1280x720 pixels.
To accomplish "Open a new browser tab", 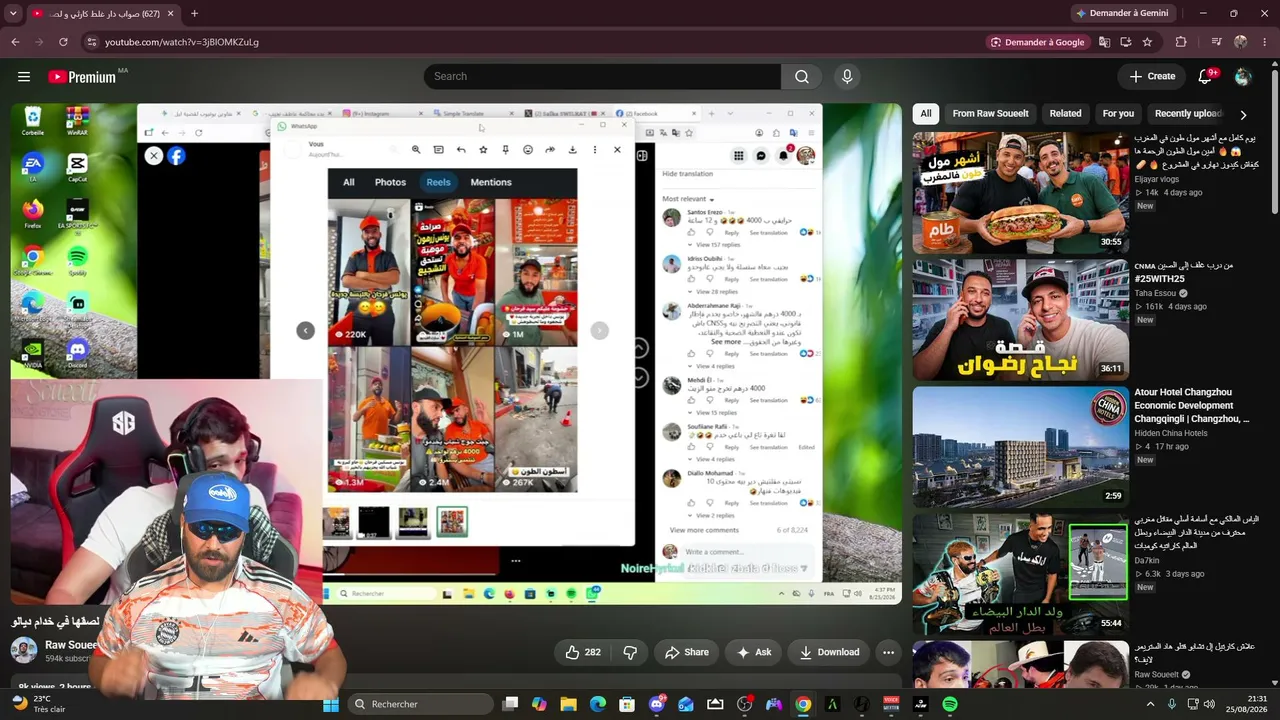I will 194,14.
